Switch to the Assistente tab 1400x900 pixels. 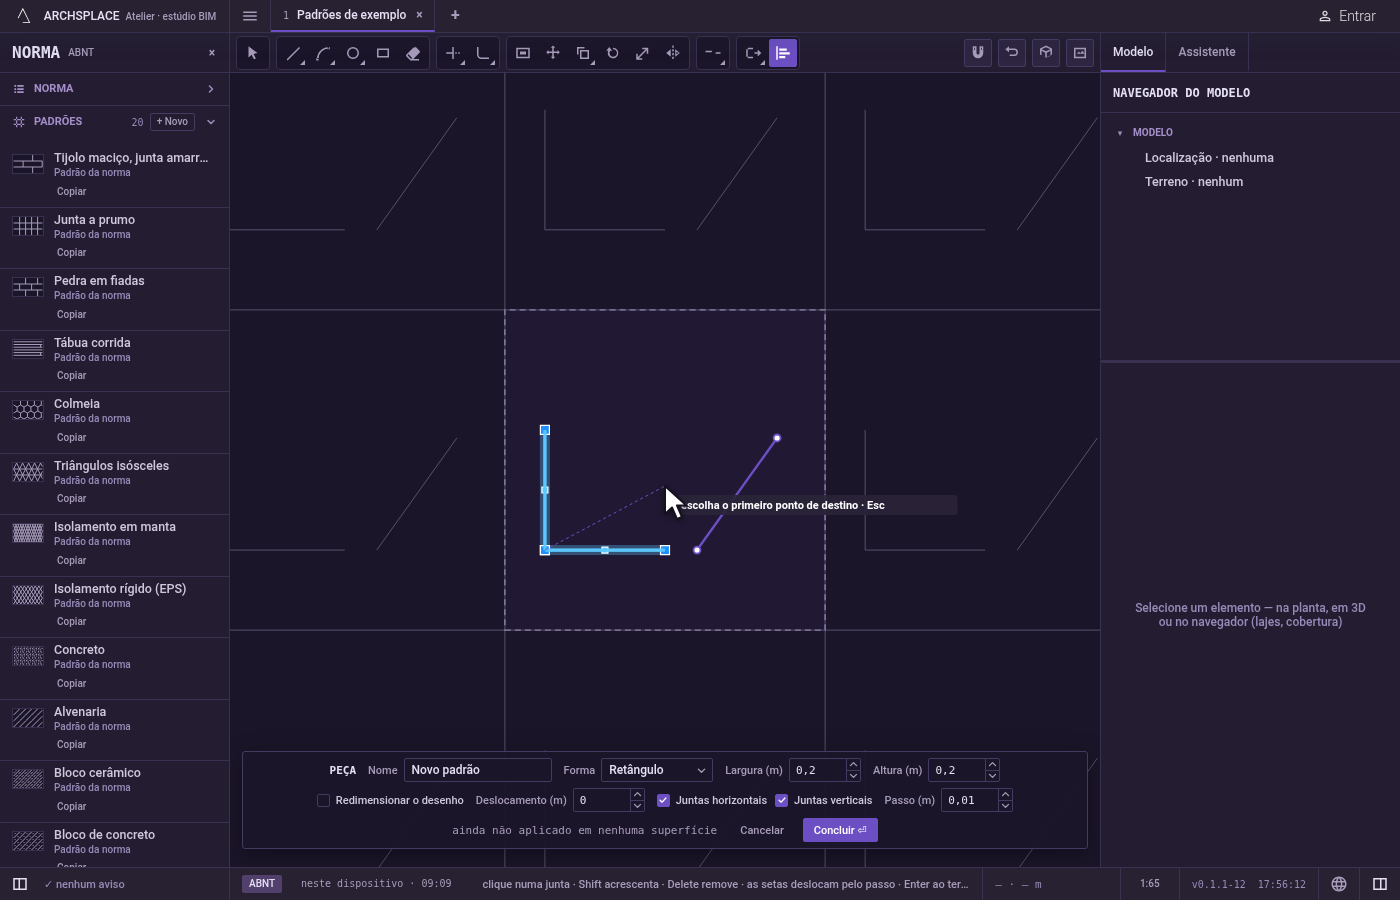click(x=1206, y=52)
